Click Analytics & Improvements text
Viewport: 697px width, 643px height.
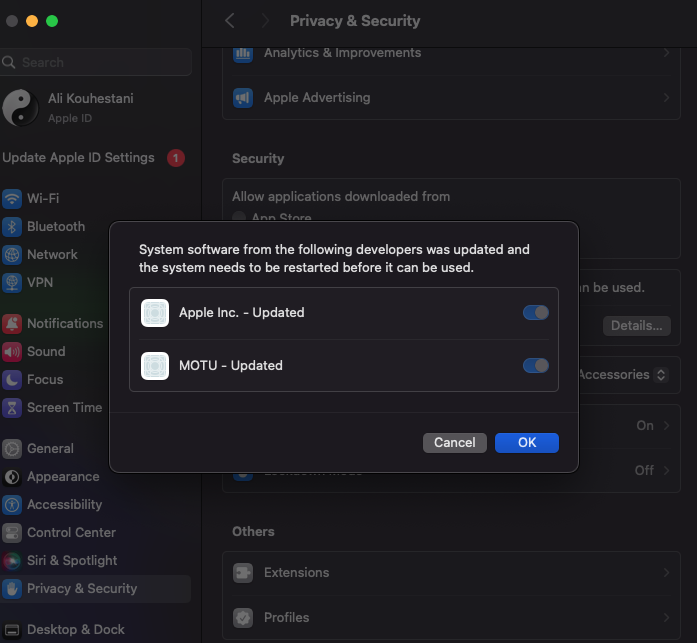pos(342,53)
